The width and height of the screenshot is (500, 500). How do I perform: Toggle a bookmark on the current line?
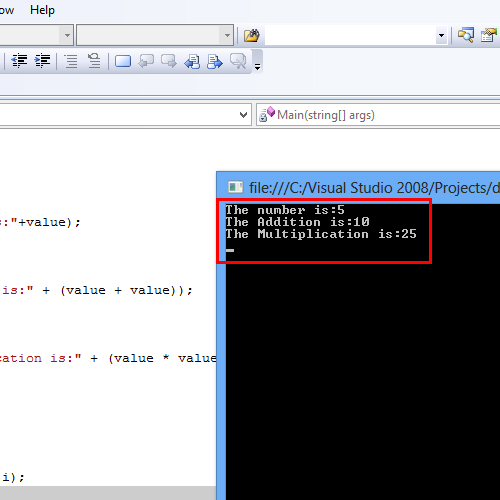click(123, 61)
